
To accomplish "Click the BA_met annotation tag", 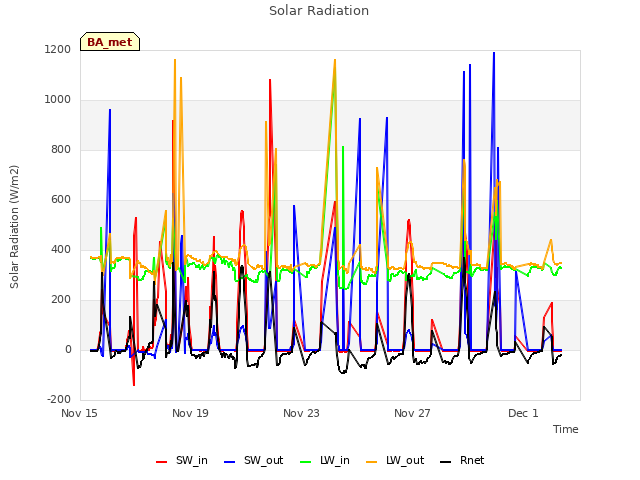I will [x=110, y=42].
